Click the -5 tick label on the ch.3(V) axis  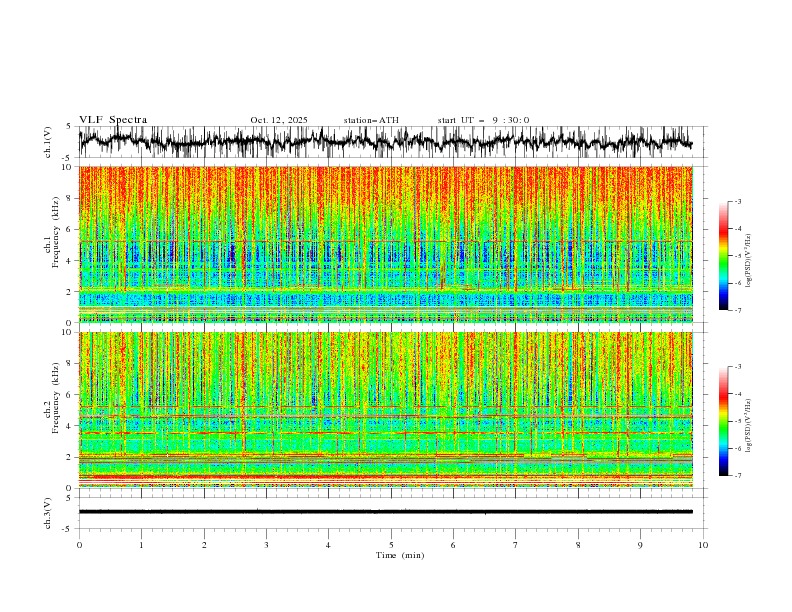coord(68,529)
